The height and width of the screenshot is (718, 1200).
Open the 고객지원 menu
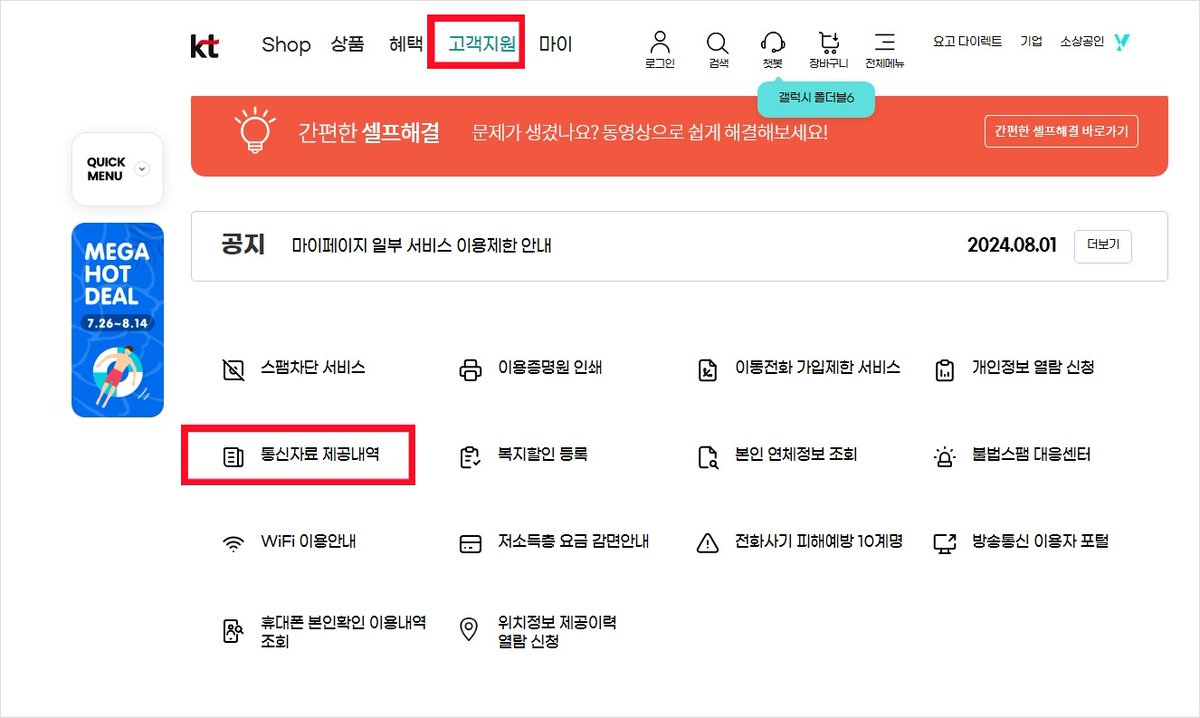482,44
